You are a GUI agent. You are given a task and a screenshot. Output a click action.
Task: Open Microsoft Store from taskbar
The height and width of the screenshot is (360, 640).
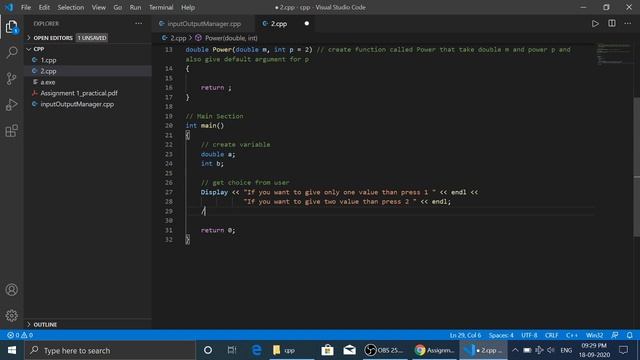pos(327,350)
